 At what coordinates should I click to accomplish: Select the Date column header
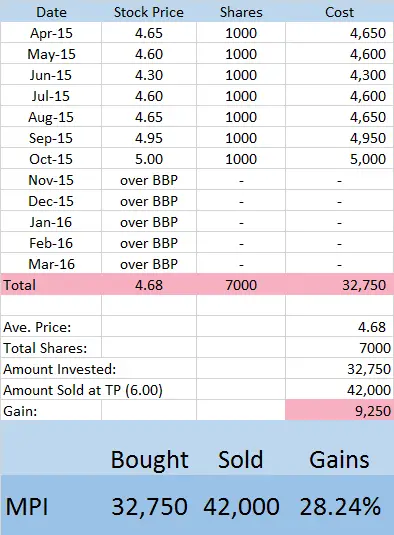[51, 12]
